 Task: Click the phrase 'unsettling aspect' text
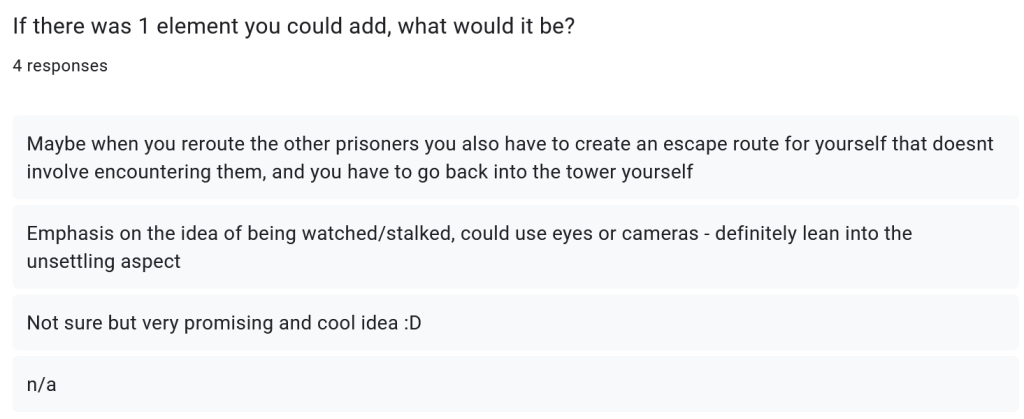[103, 261]
